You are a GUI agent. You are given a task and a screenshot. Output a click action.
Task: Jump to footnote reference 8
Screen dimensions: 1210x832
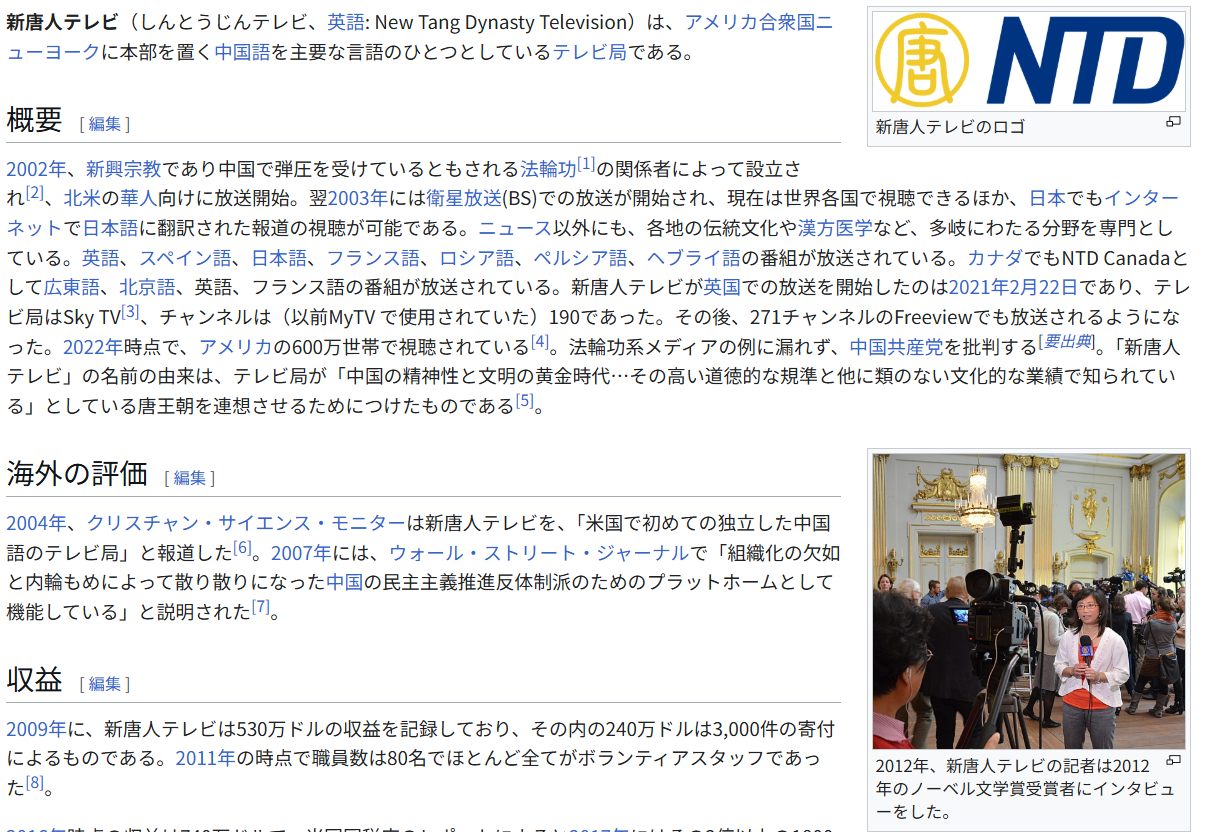pos(35,782)
